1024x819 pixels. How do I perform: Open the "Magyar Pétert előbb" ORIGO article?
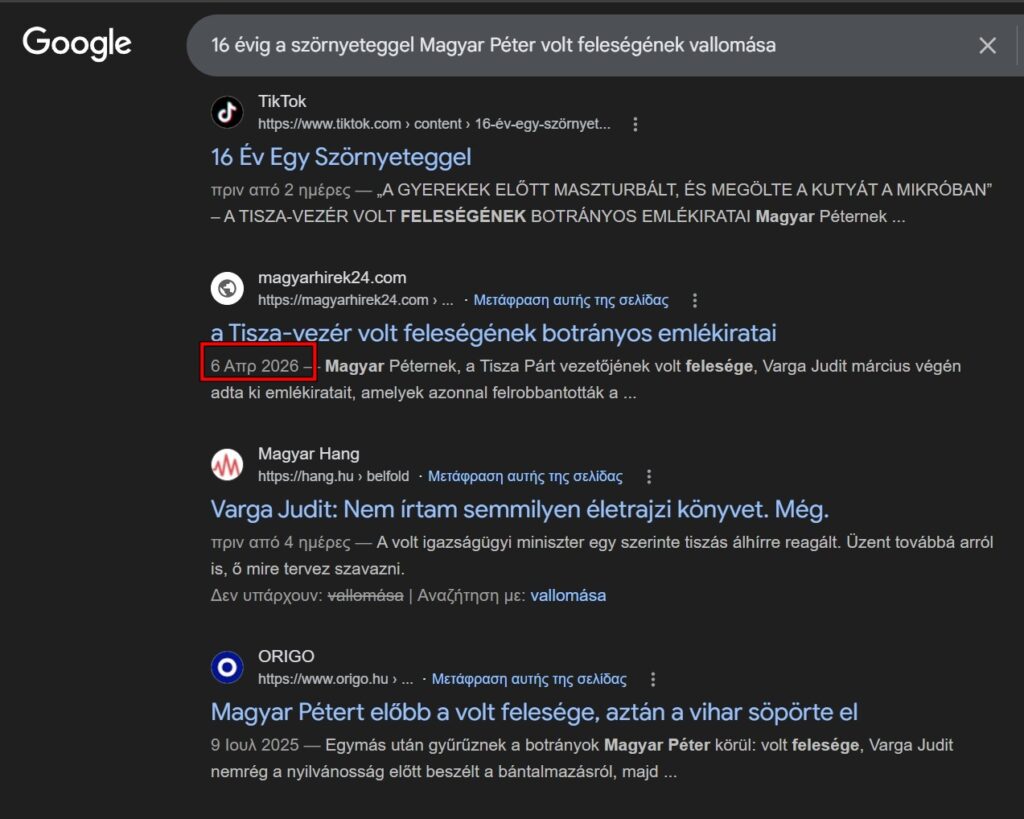coord(534,712)
